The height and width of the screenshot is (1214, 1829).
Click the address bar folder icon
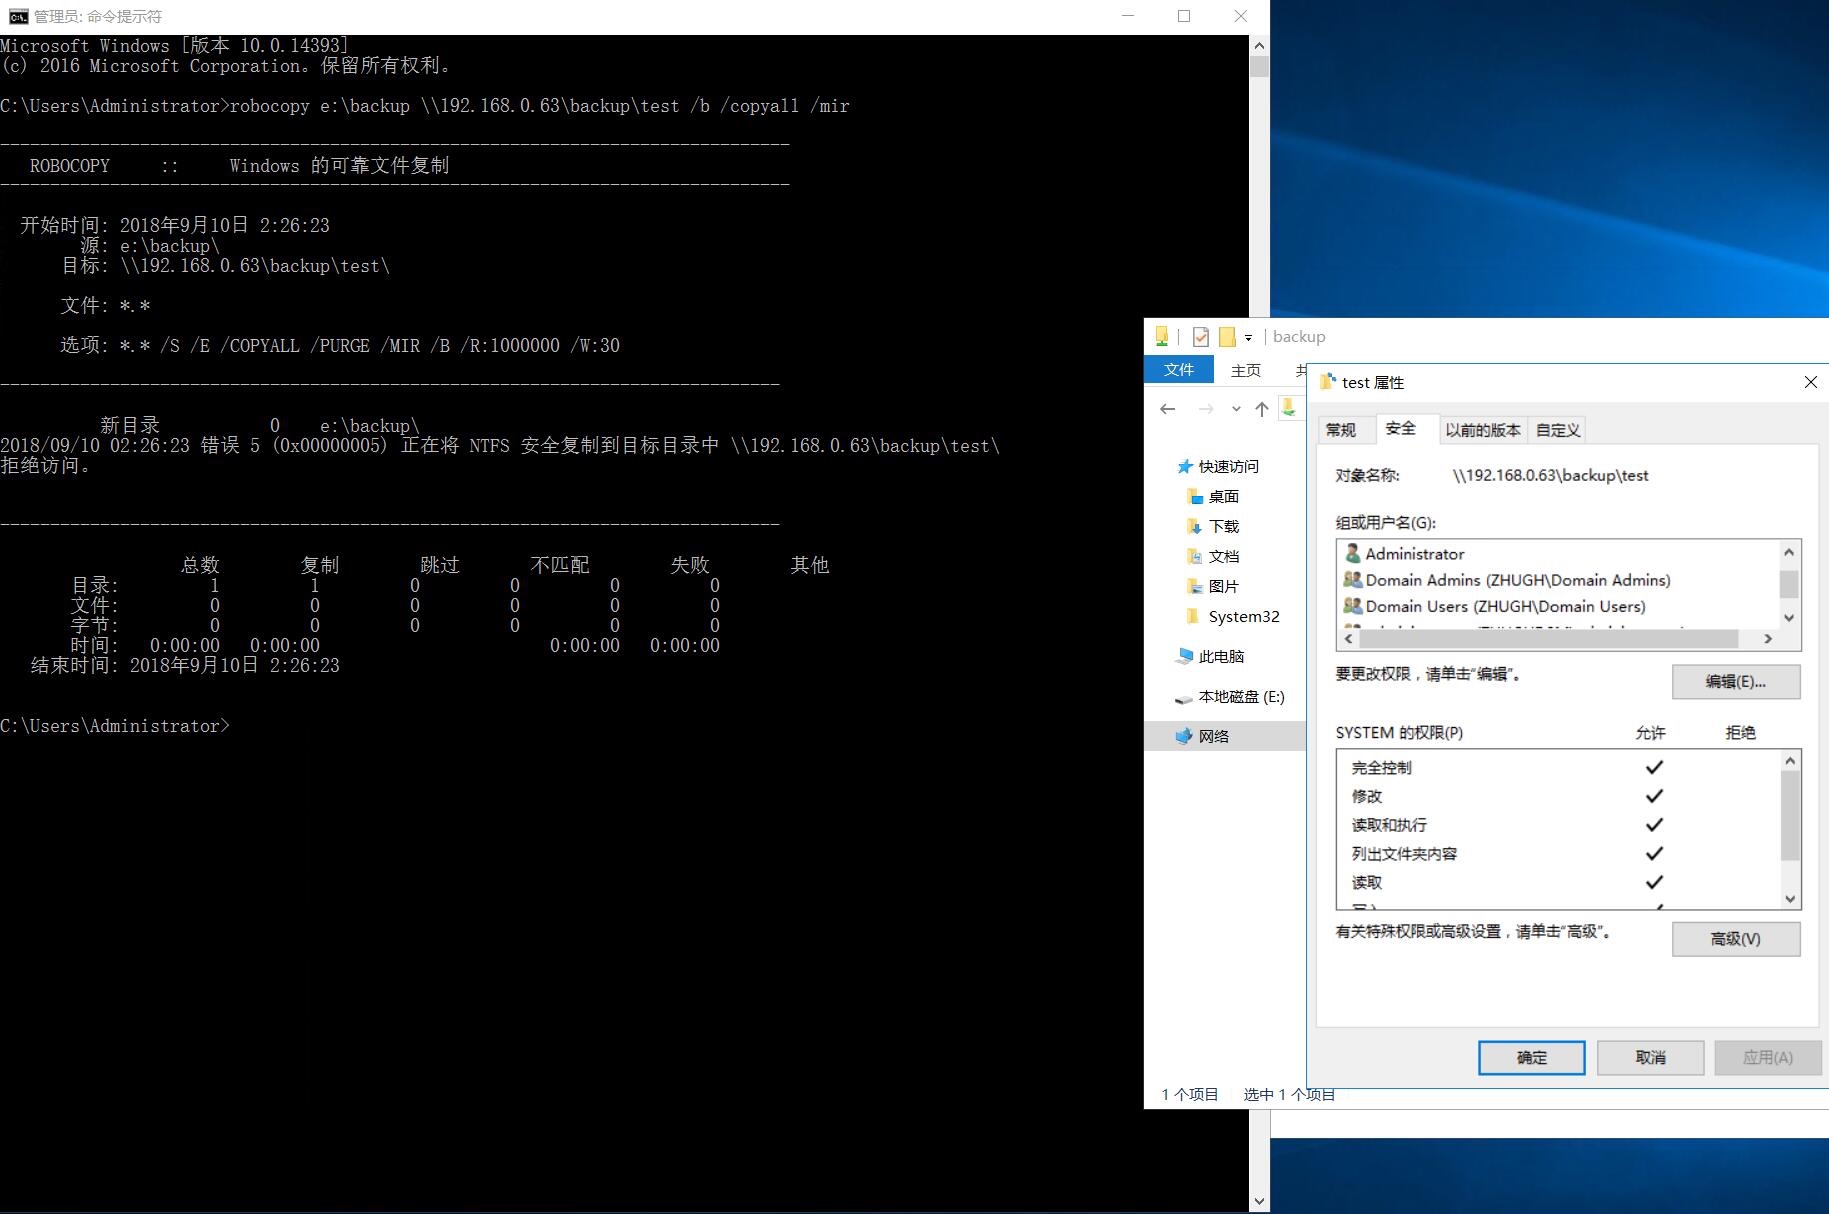(1289, 407)
